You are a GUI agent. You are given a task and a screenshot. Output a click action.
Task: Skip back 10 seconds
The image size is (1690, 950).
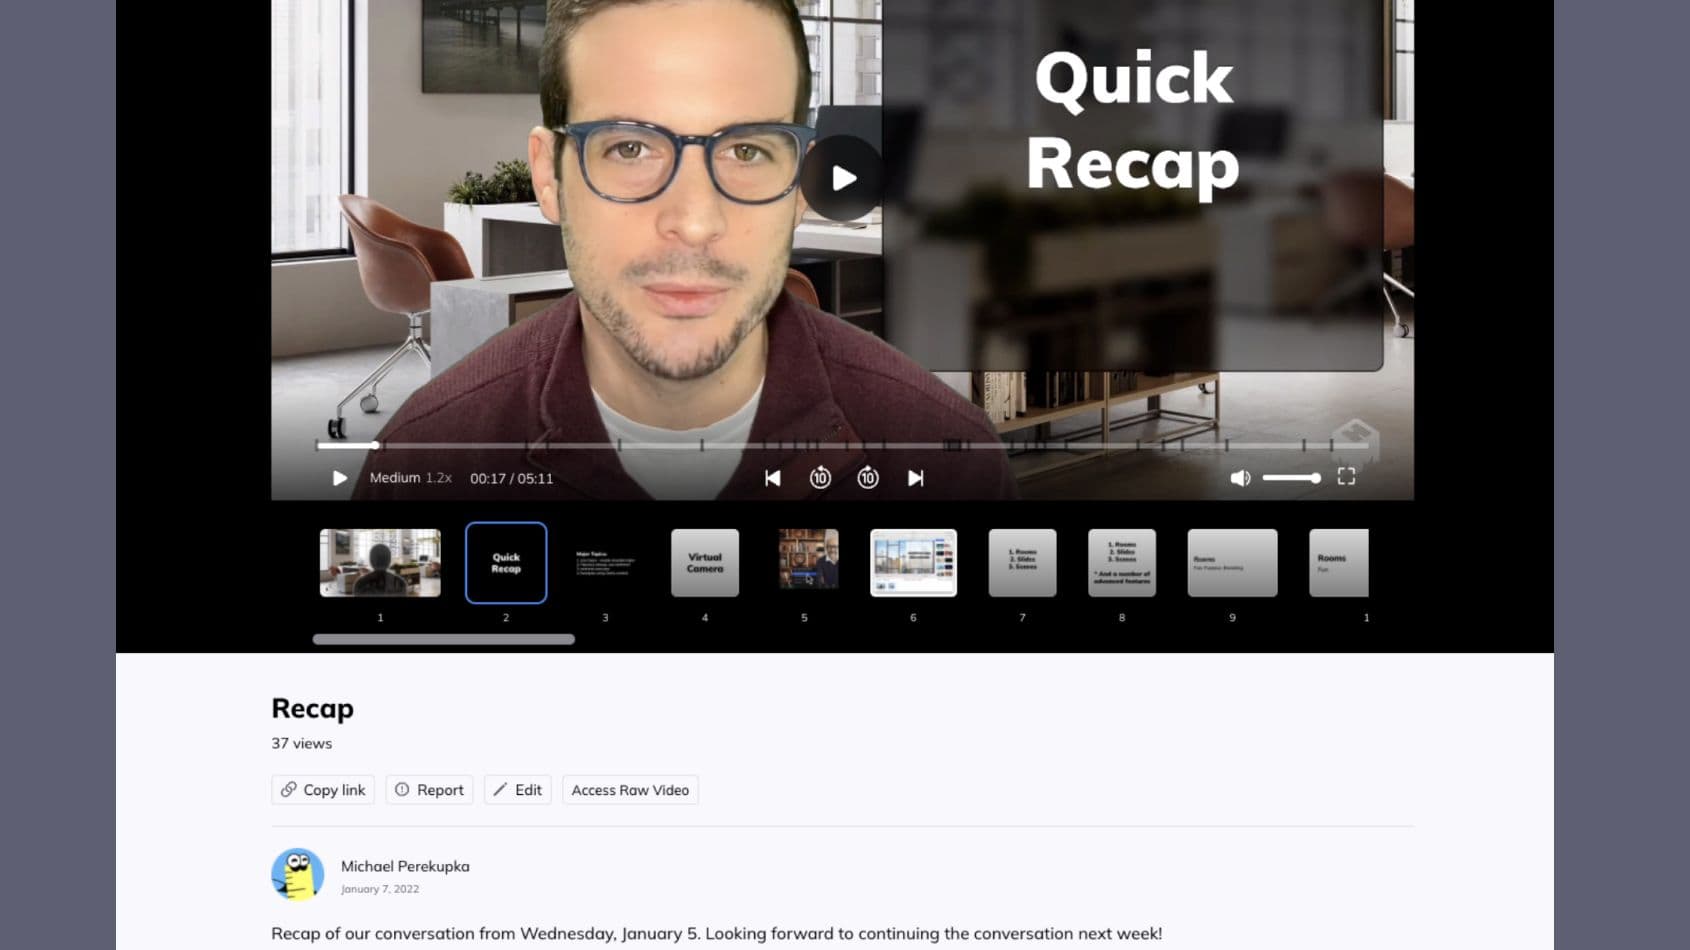click(x=820, y=478)
